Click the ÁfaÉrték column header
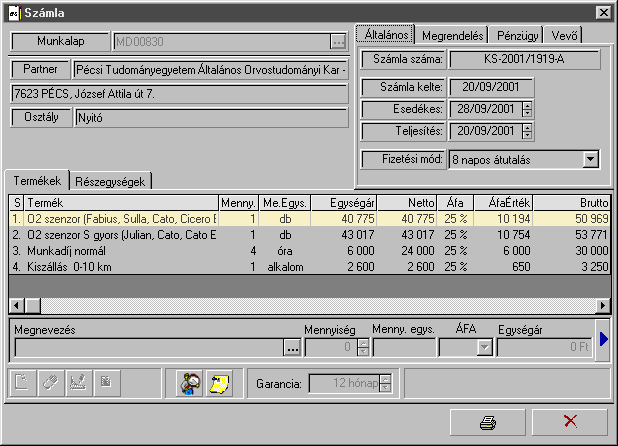618x446 pixels. [503, 203]
